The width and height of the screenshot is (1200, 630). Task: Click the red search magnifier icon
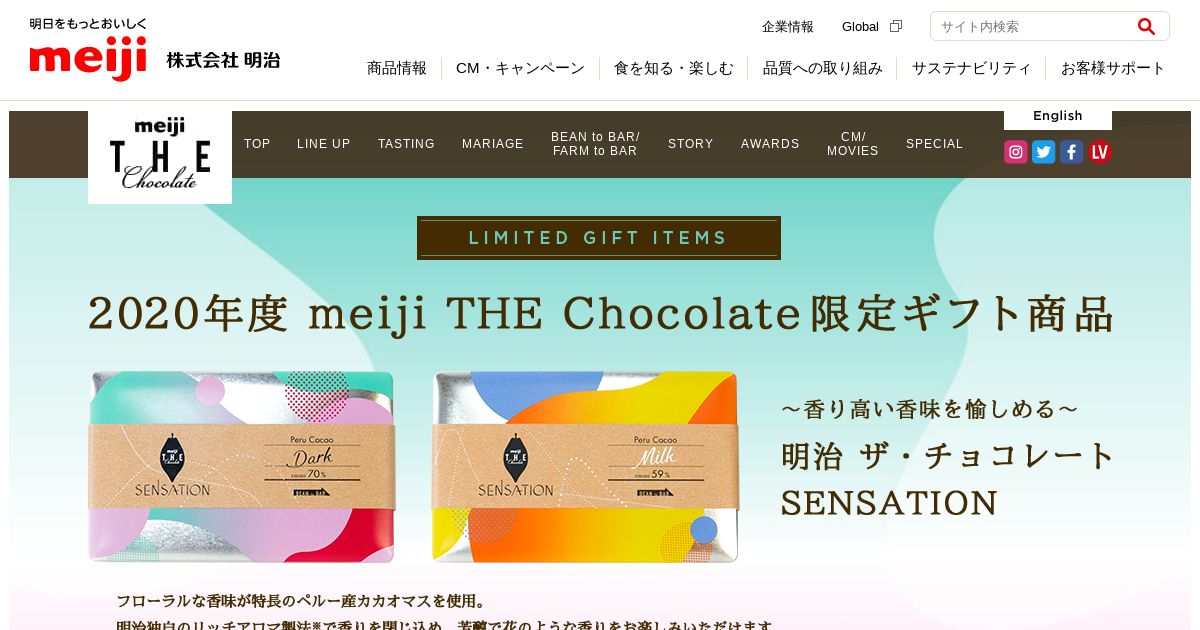1146,26
